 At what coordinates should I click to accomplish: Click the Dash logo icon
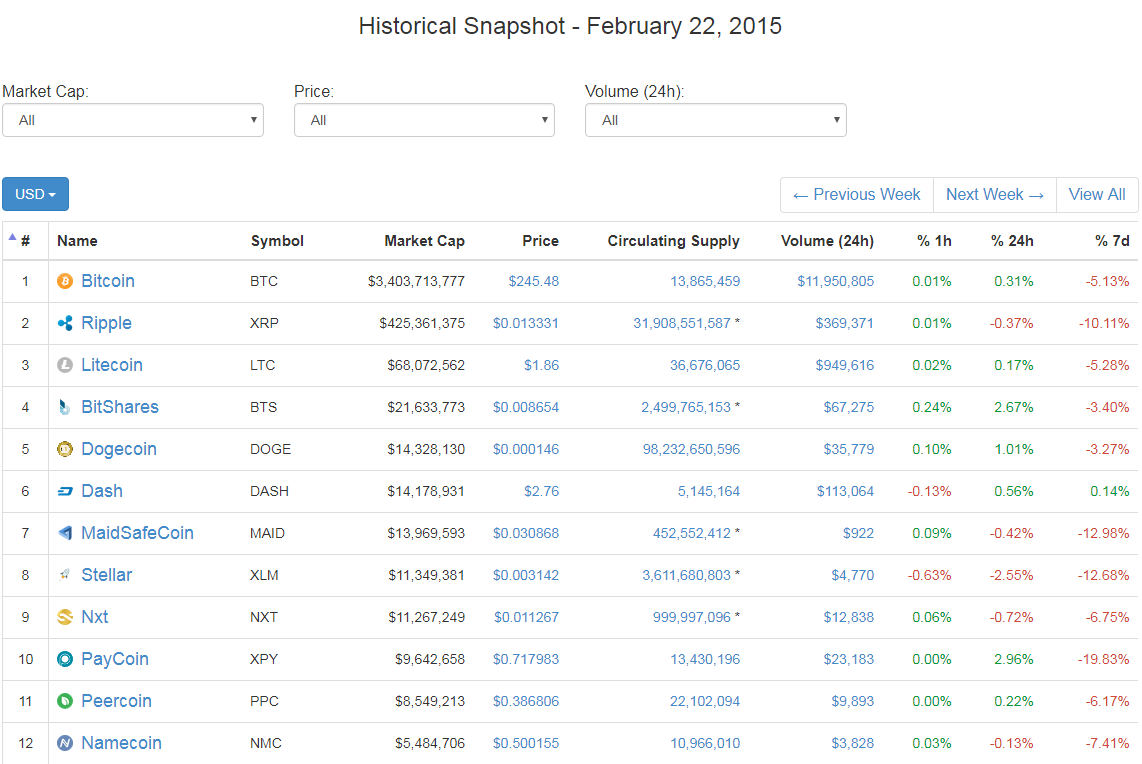65,491
